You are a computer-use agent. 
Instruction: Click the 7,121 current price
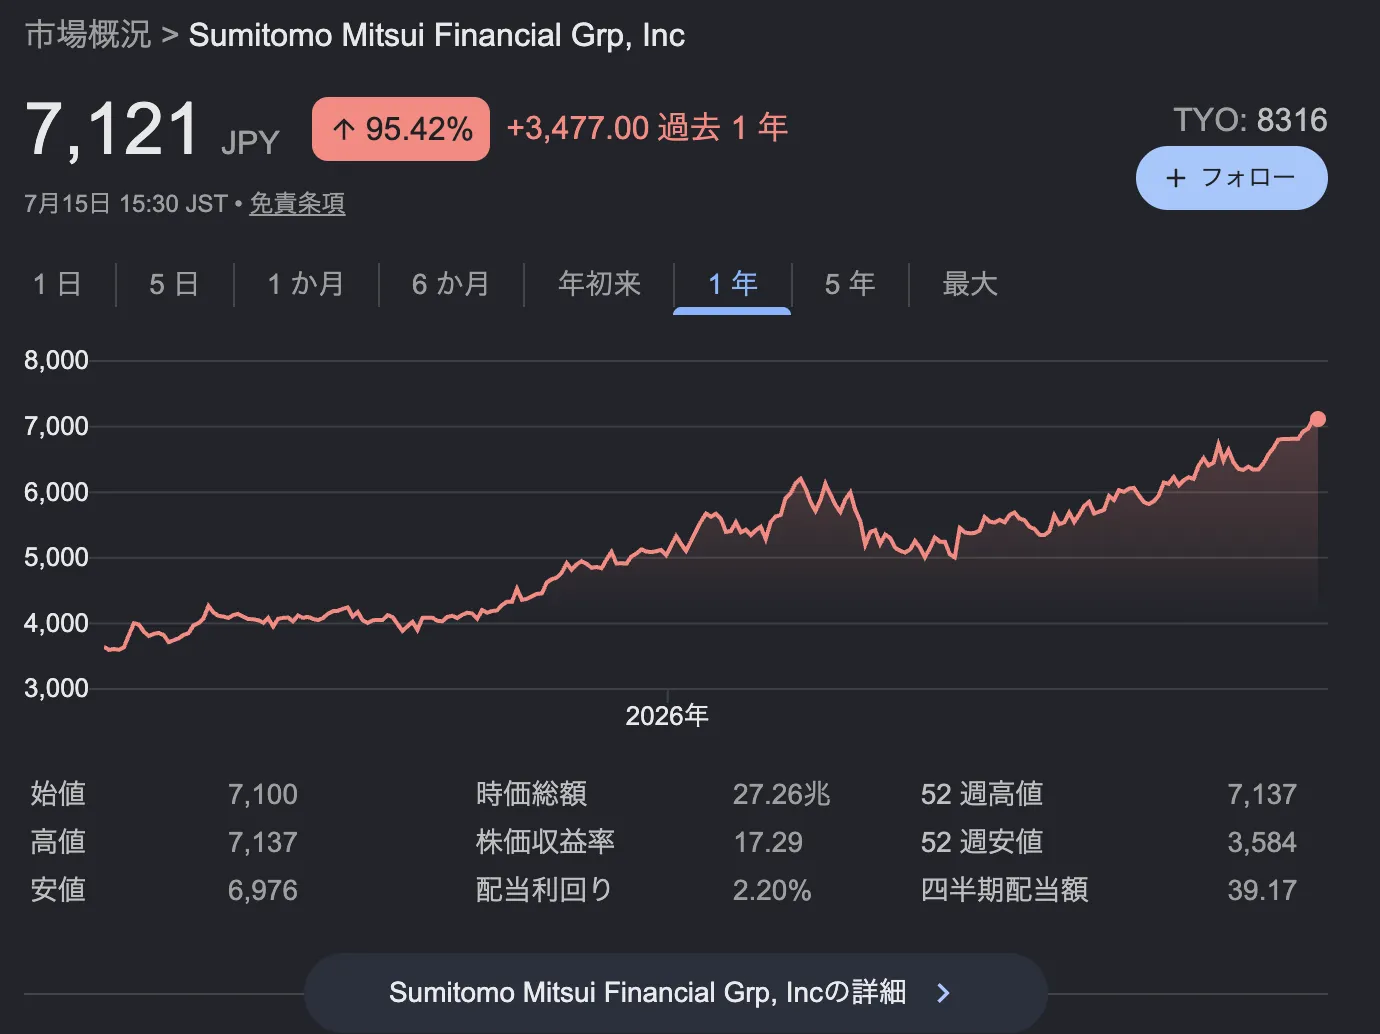pos(113,130)
